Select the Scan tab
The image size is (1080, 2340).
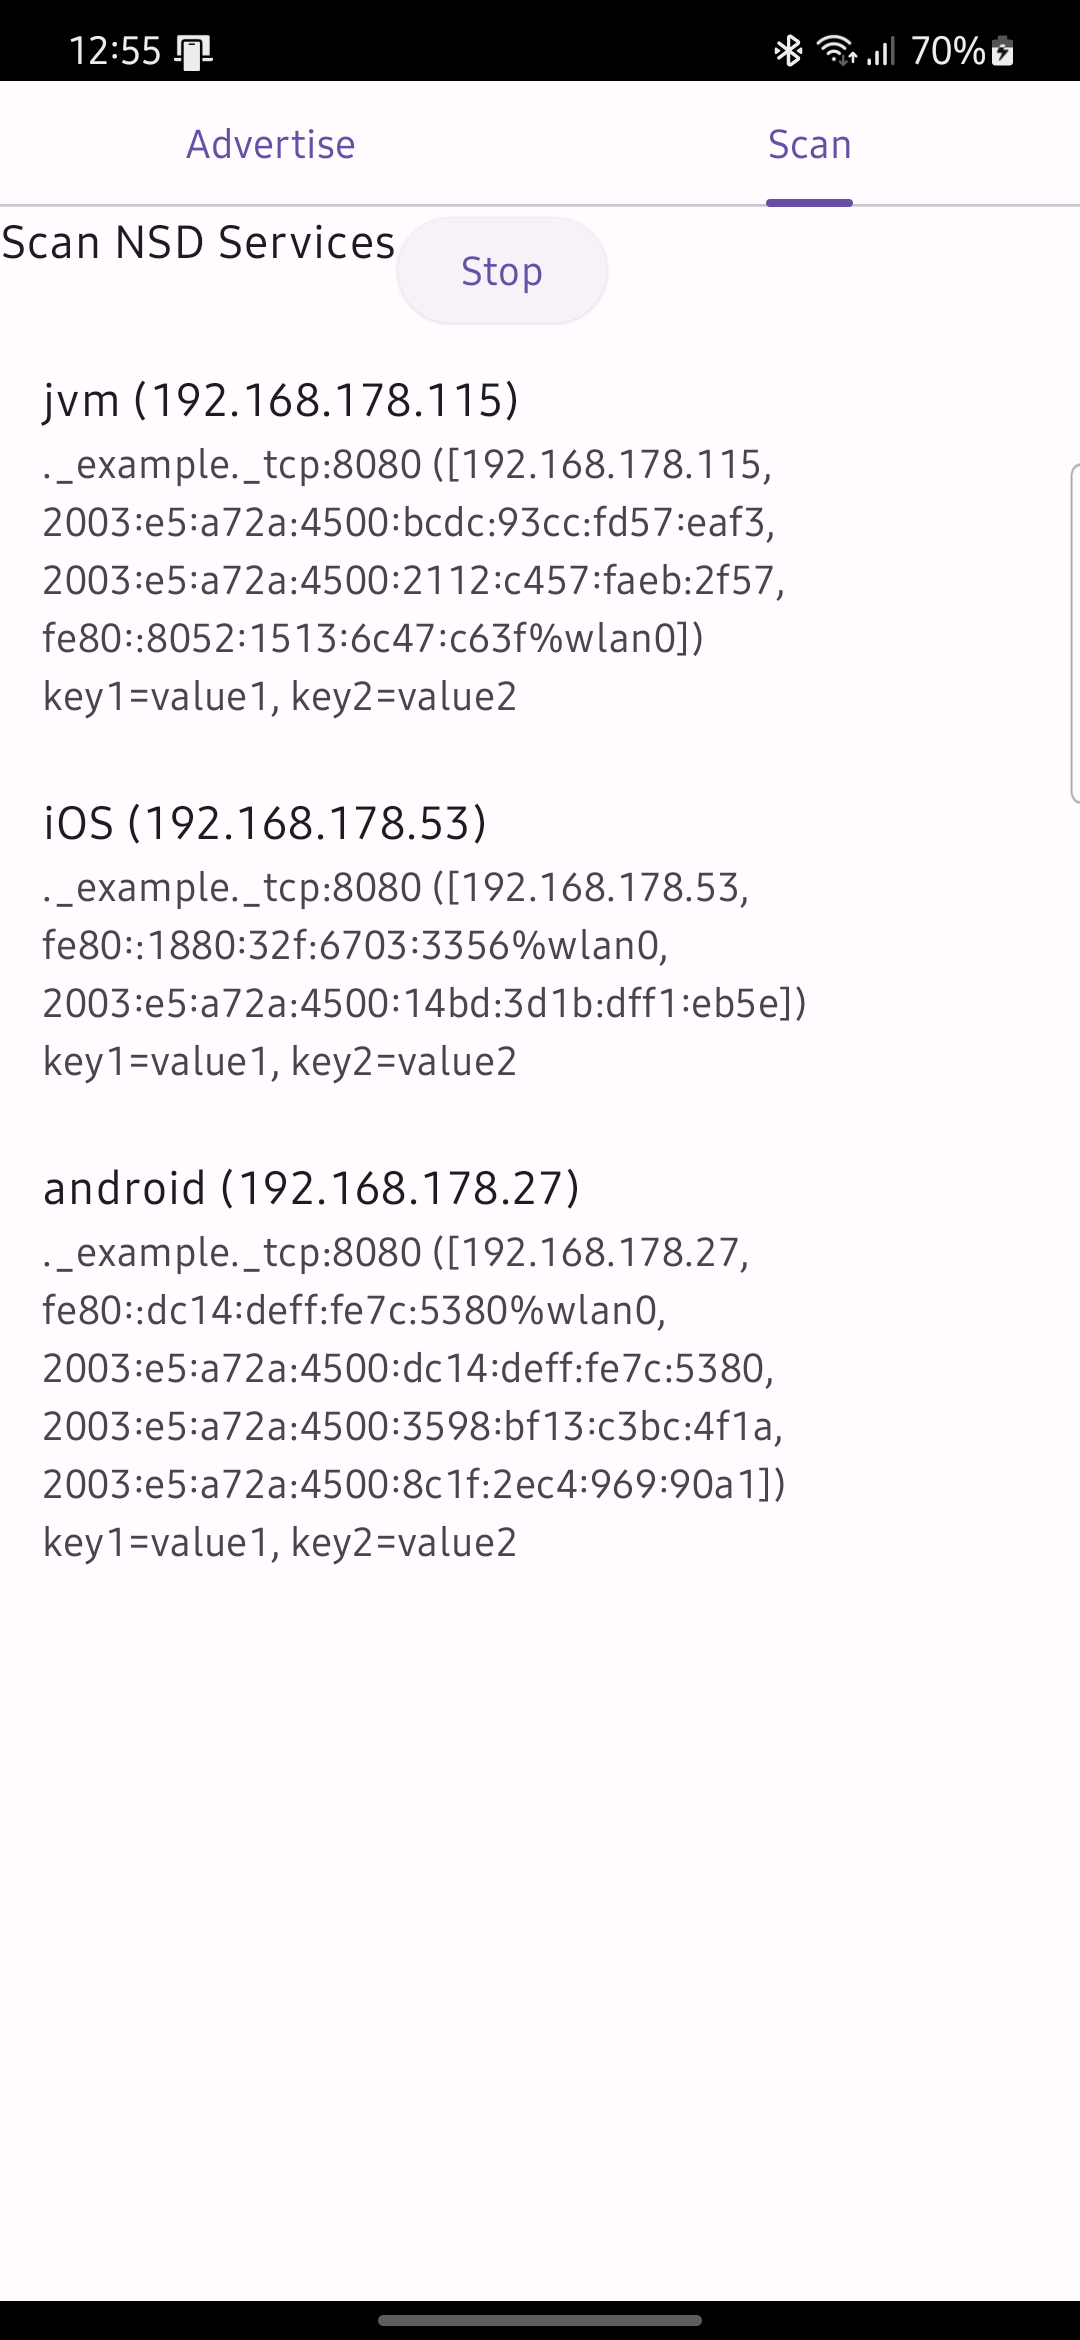809,144
